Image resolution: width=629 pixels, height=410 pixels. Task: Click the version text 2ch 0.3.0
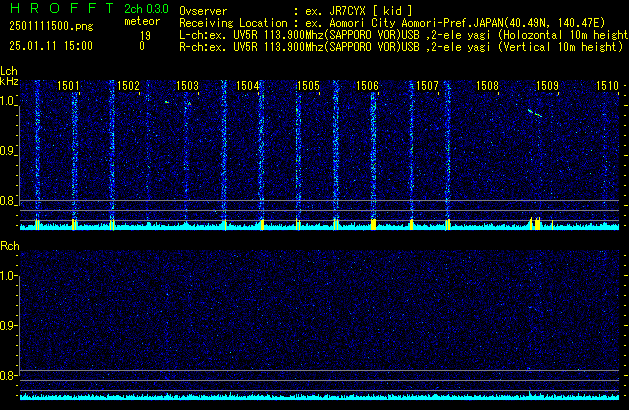tap(146, 9)
